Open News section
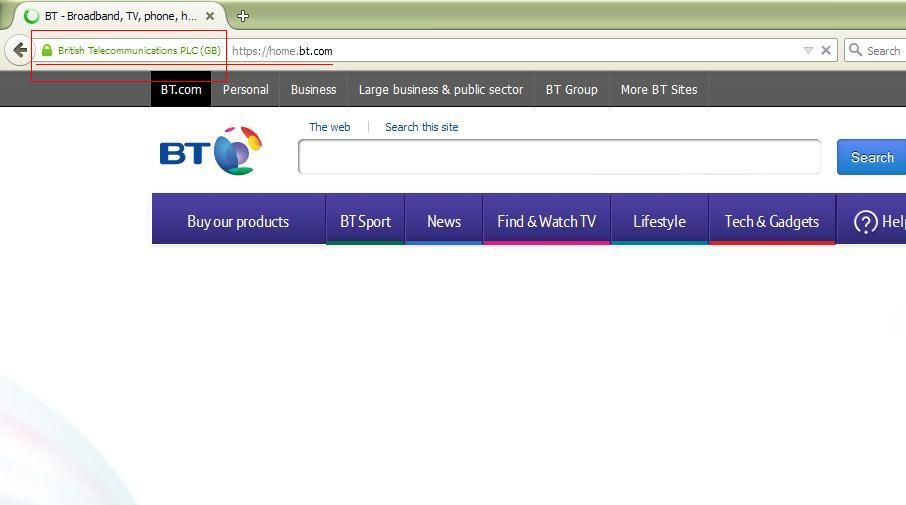This screenshot has width=906, height=505. [444, 222]
